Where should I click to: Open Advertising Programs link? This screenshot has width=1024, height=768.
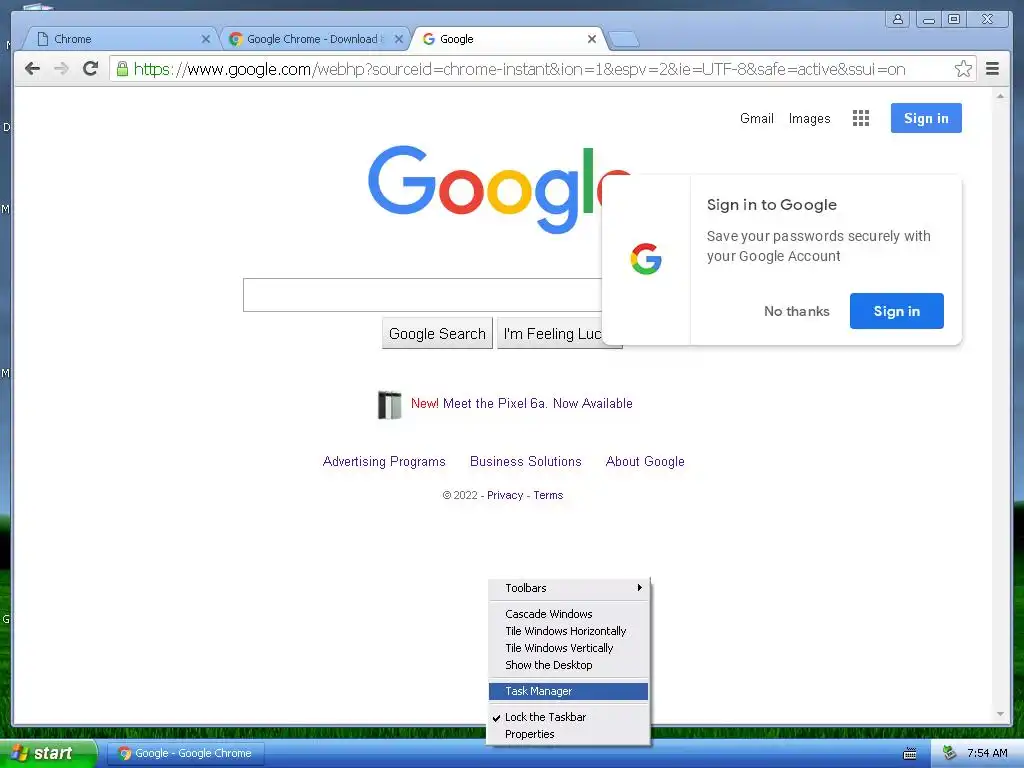pos(384,462)
